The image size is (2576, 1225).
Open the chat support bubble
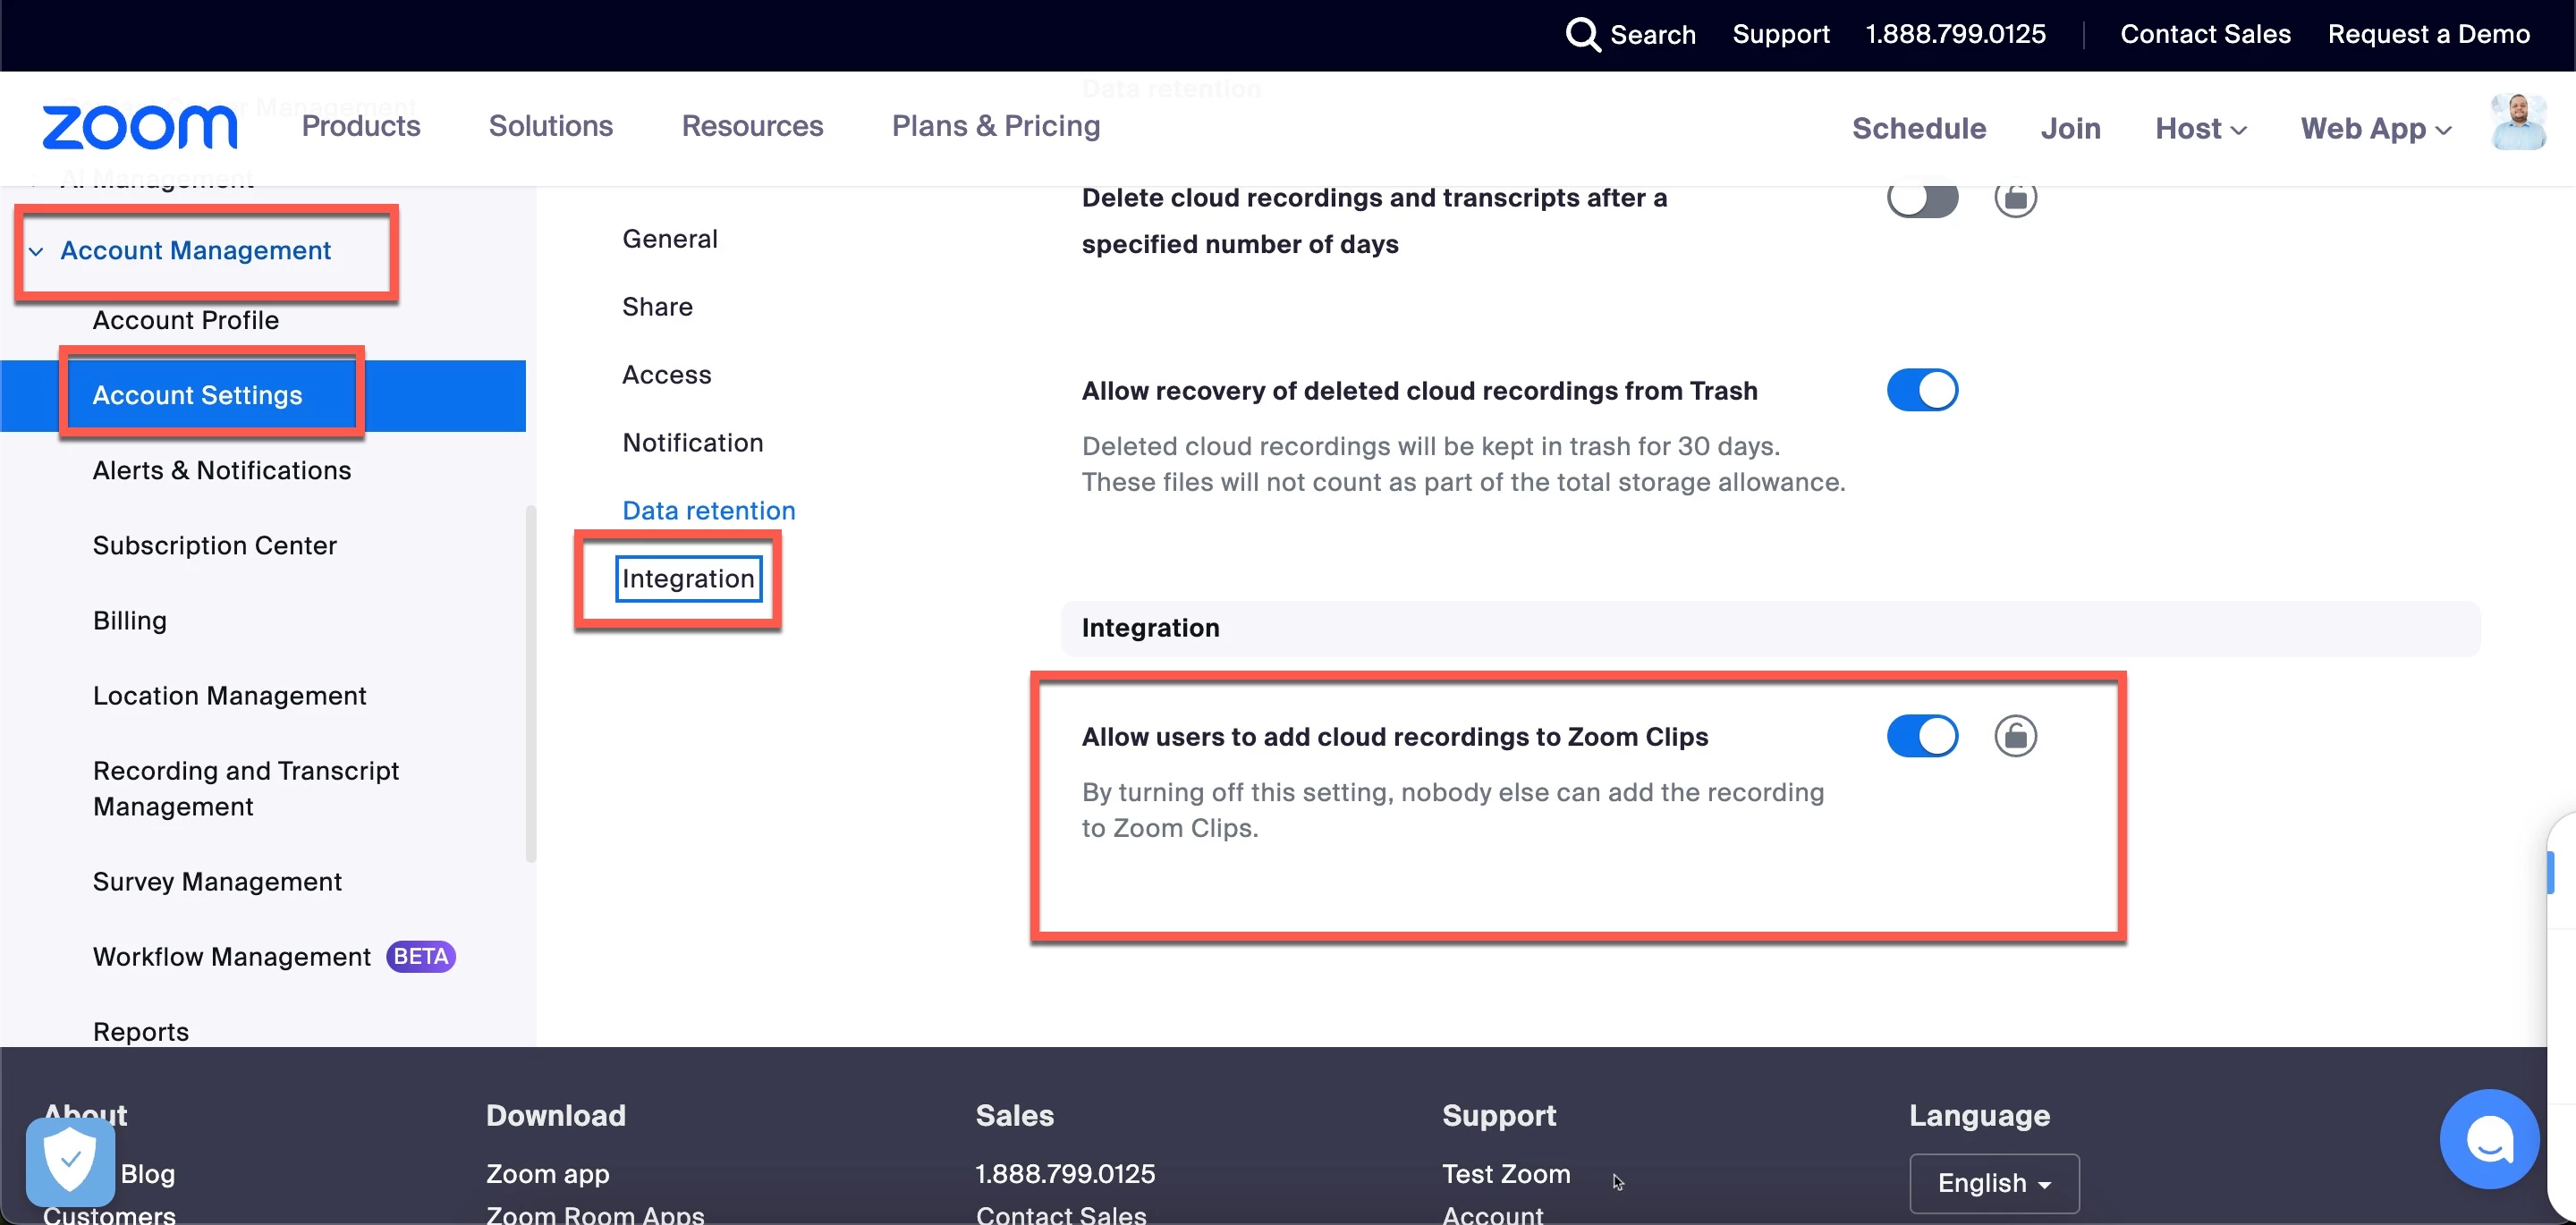pos(2488,1138)
